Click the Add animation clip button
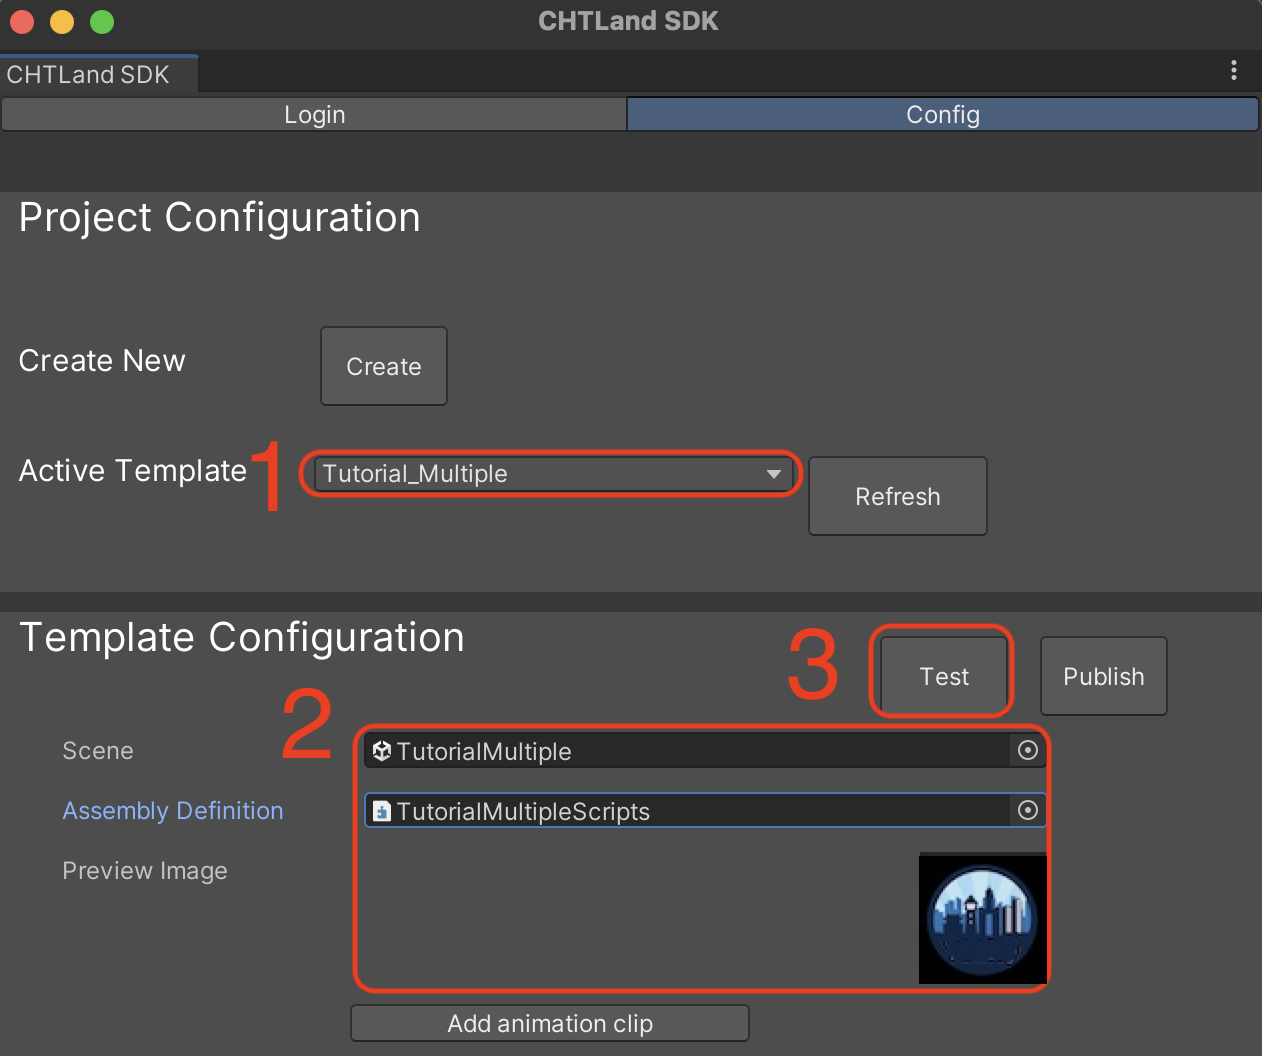Image resolution: width=1262 pixels, height=1056 pixels. [550, 1023]
